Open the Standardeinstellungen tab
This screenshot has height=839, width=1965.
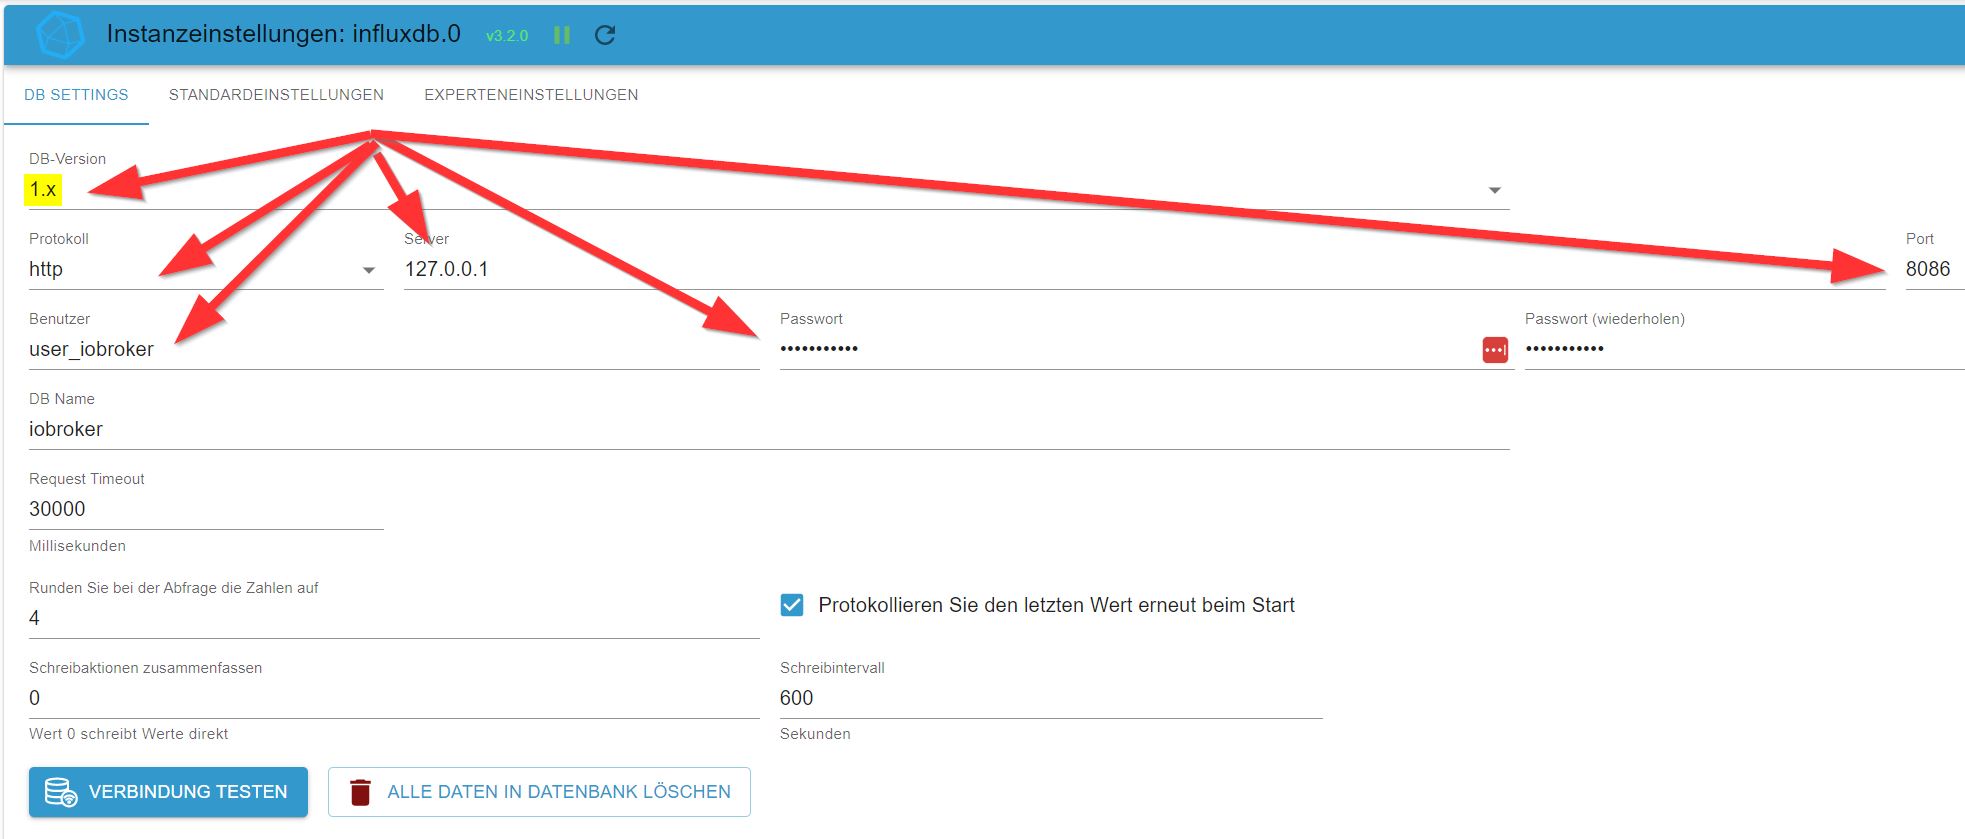(x=276, y=95)
